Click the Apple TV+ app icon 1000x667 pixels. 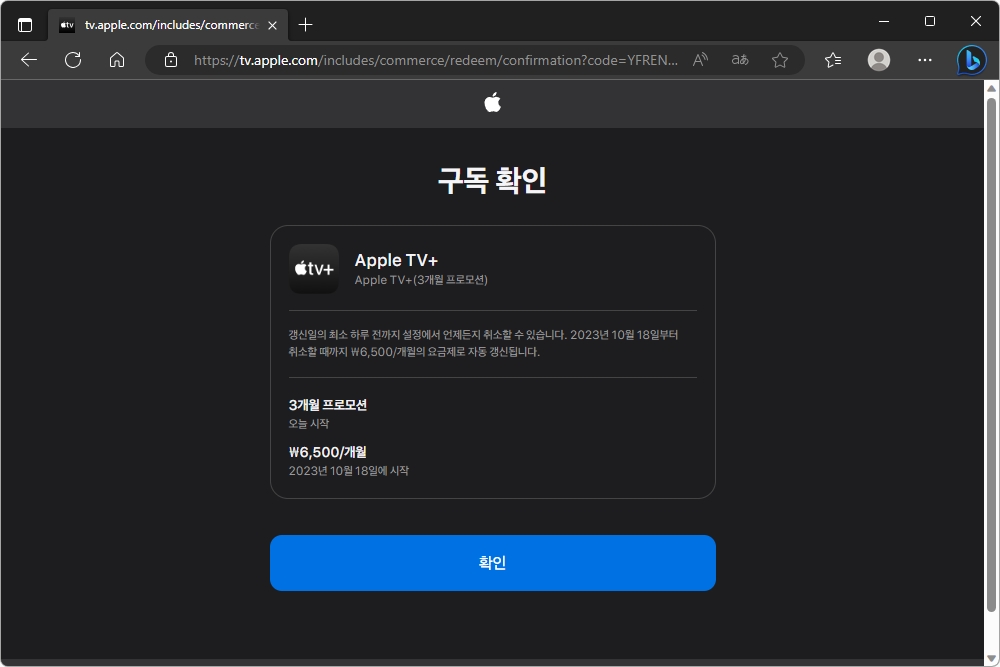[314, 268]
